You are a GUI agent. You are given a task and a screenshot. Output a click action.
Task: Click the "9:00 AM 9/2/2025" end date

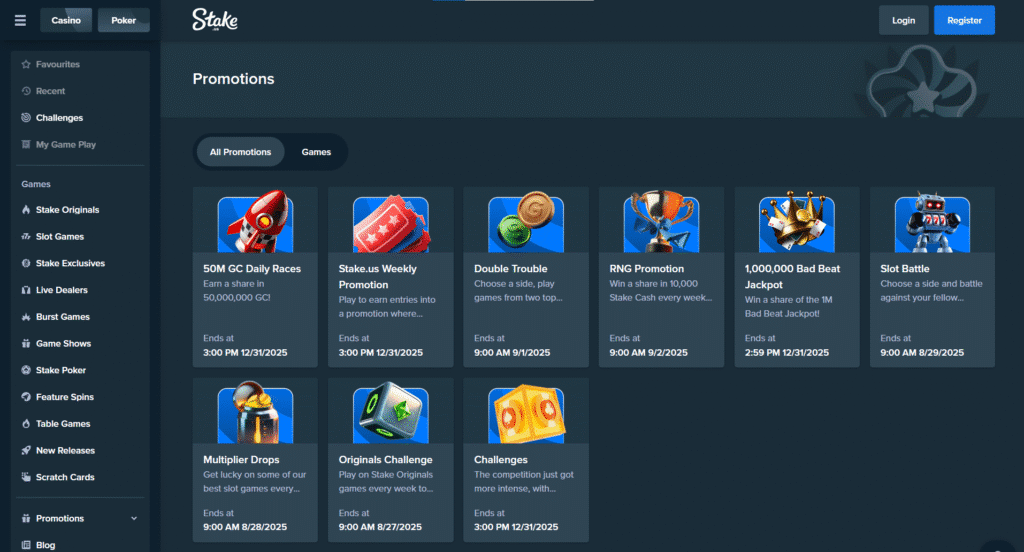pos(648,353)
